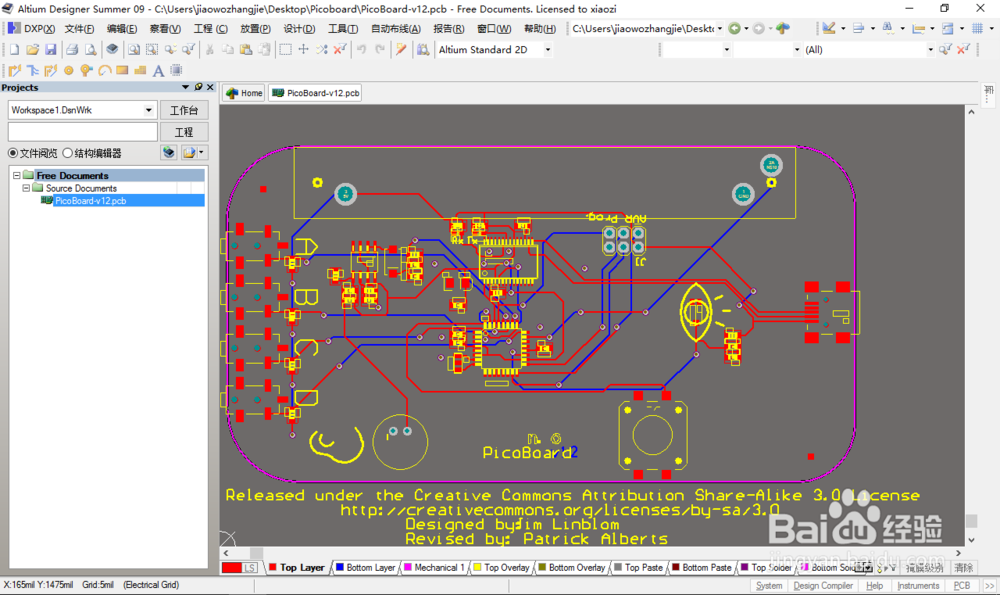Click the print preview icon

point(90,48)
